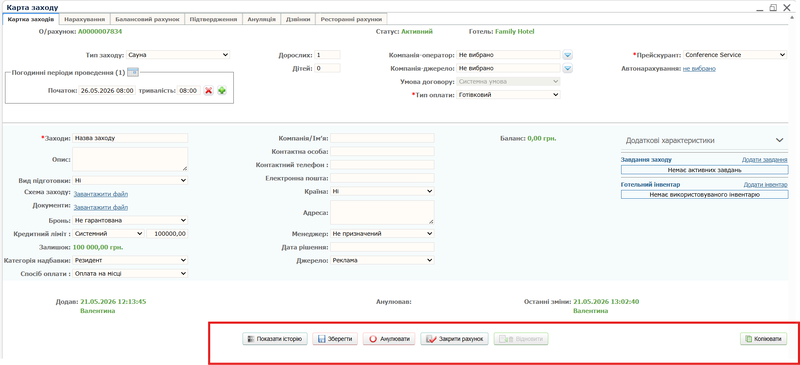Open Спосіб оплати dropdown
The width and height of the screenshot is (800, 365).
click(x=130, y=274)
